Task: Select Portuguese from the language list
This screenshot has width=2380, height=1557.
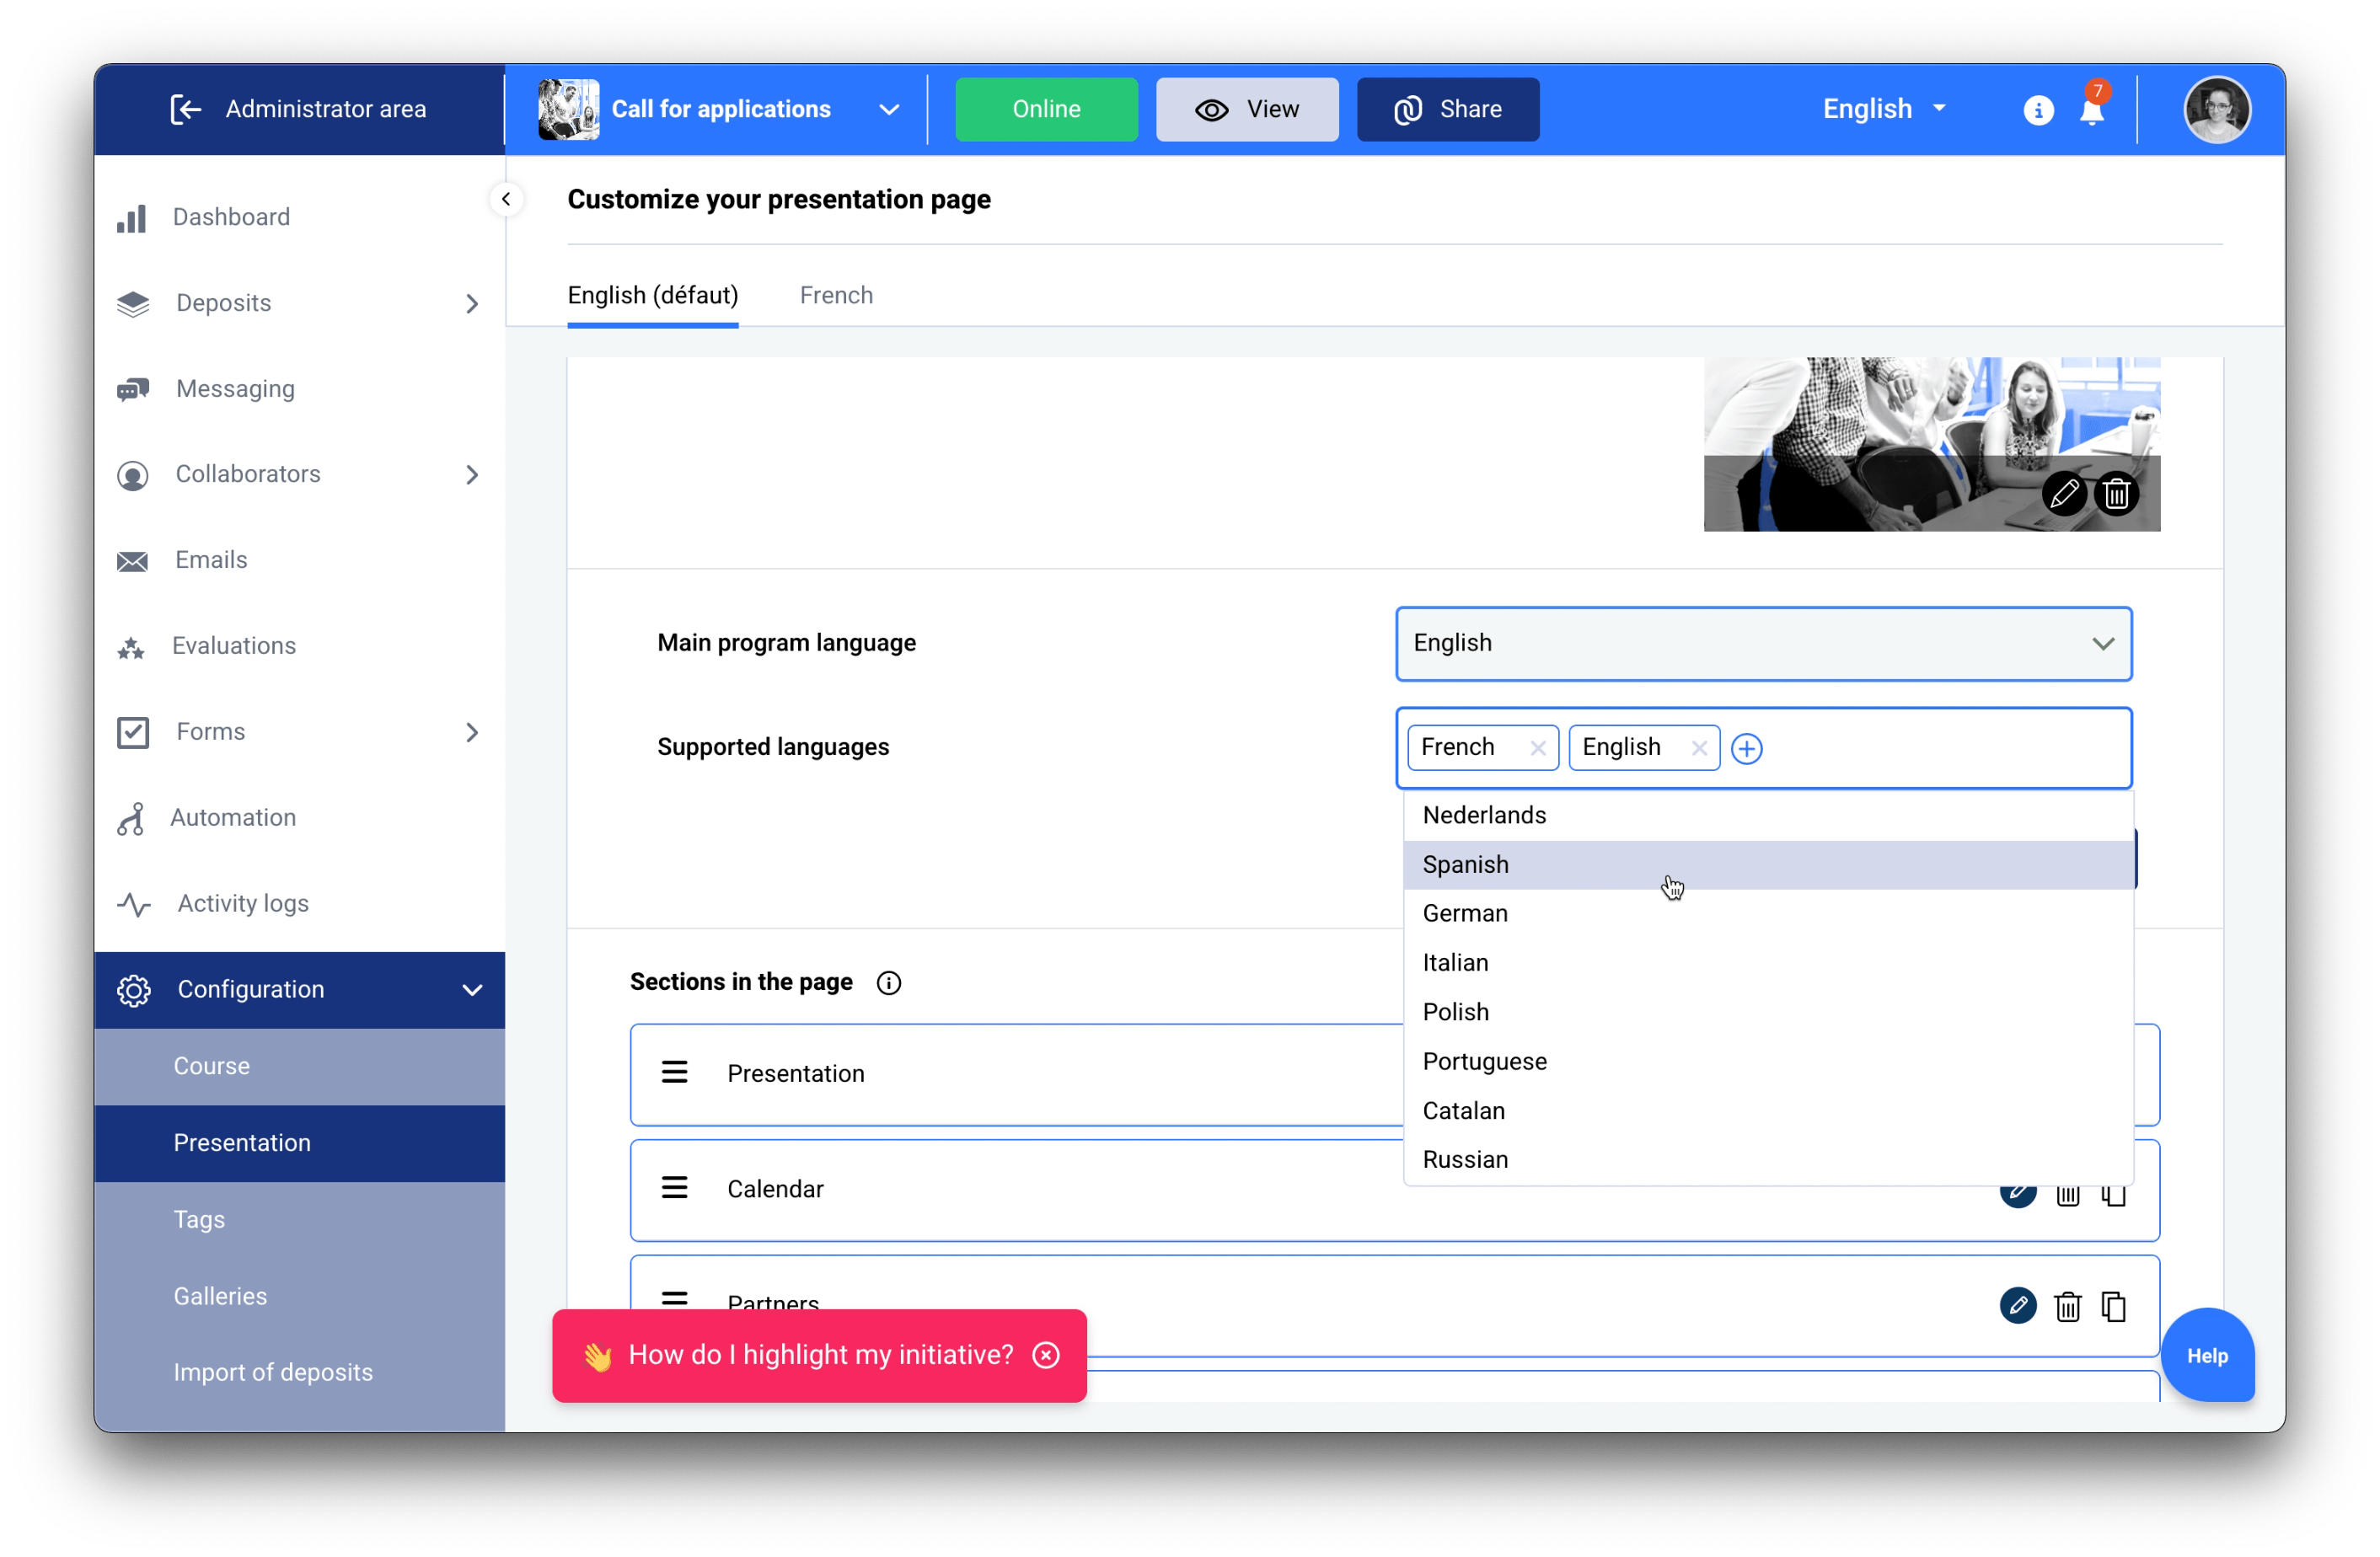Action: point(1767,1061)
